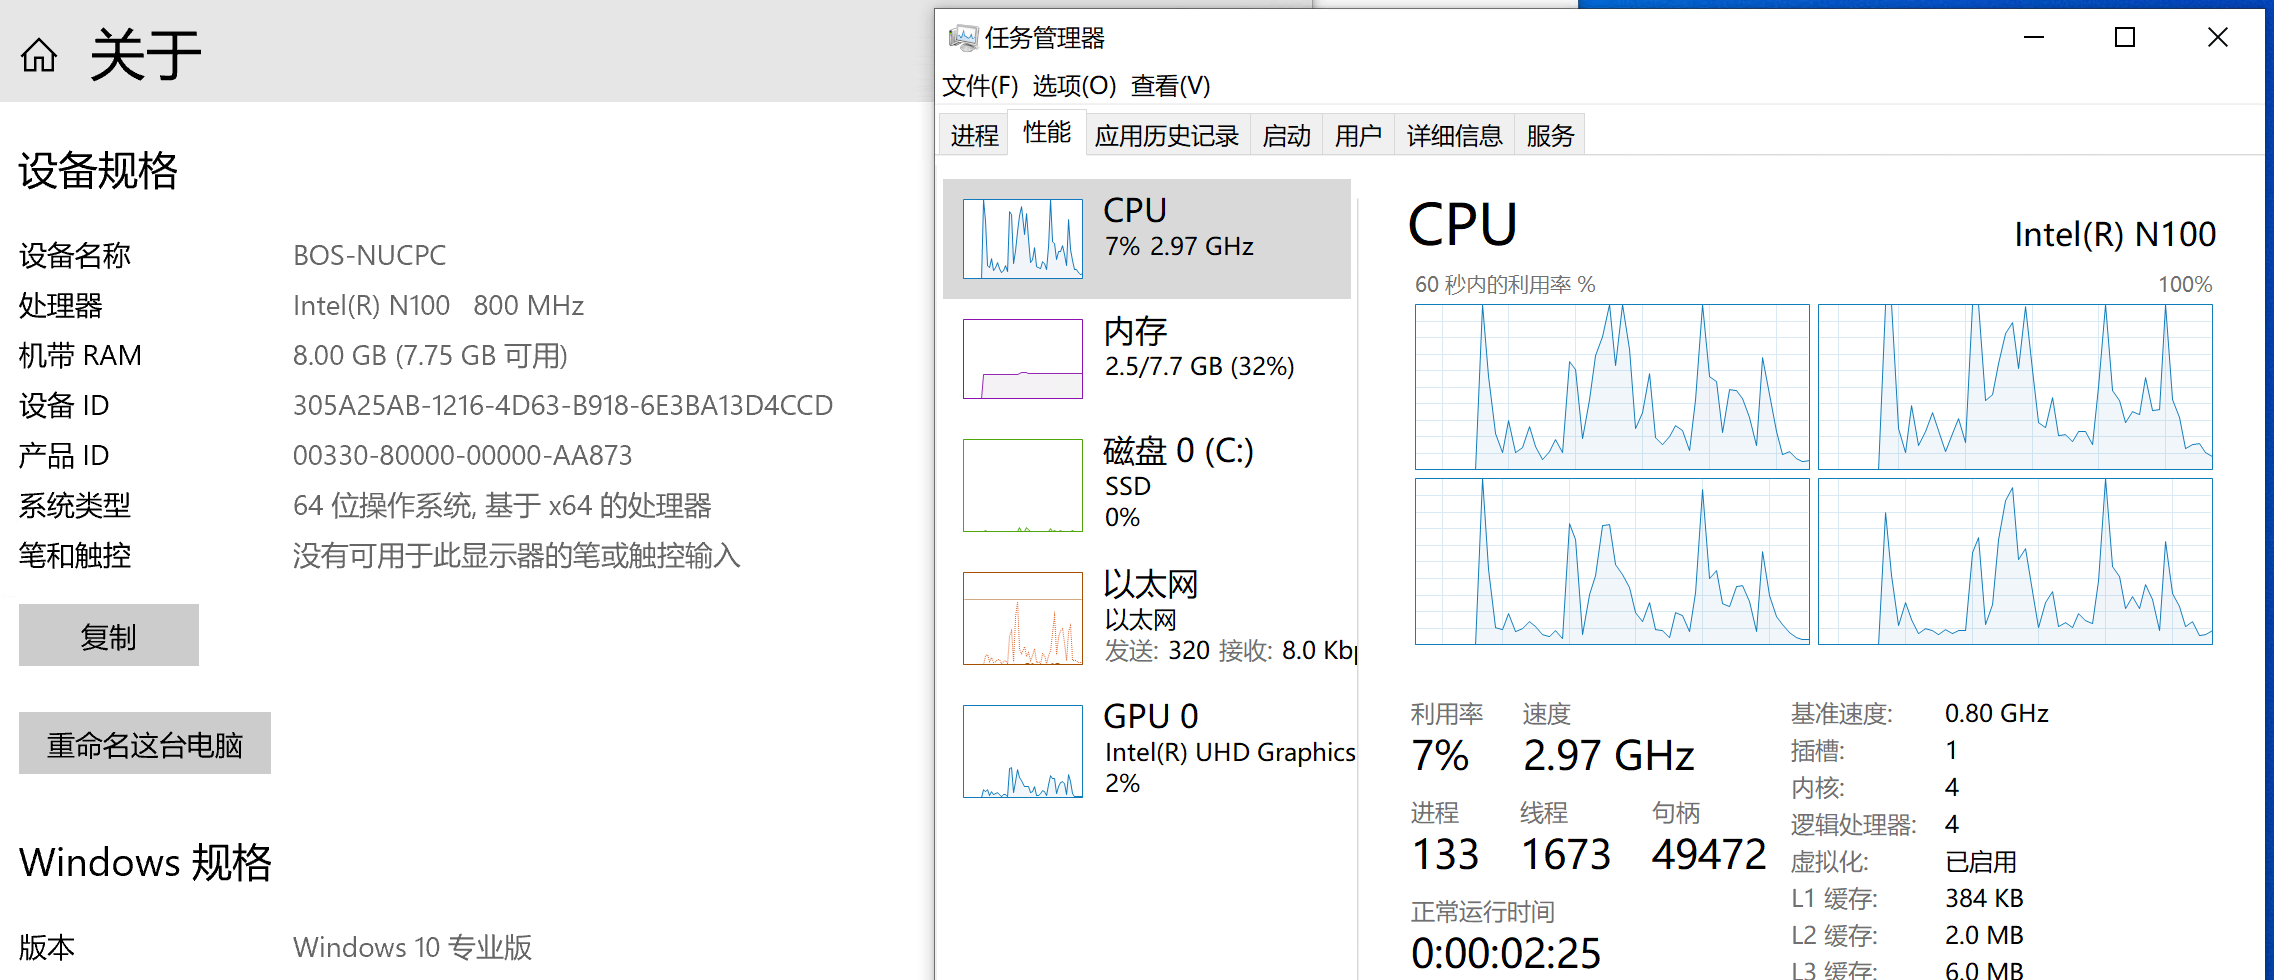Select the 以太网 (Ethernet) mini graph thumbnail
Screen dimensions: 2274x980
(1022, 618)
